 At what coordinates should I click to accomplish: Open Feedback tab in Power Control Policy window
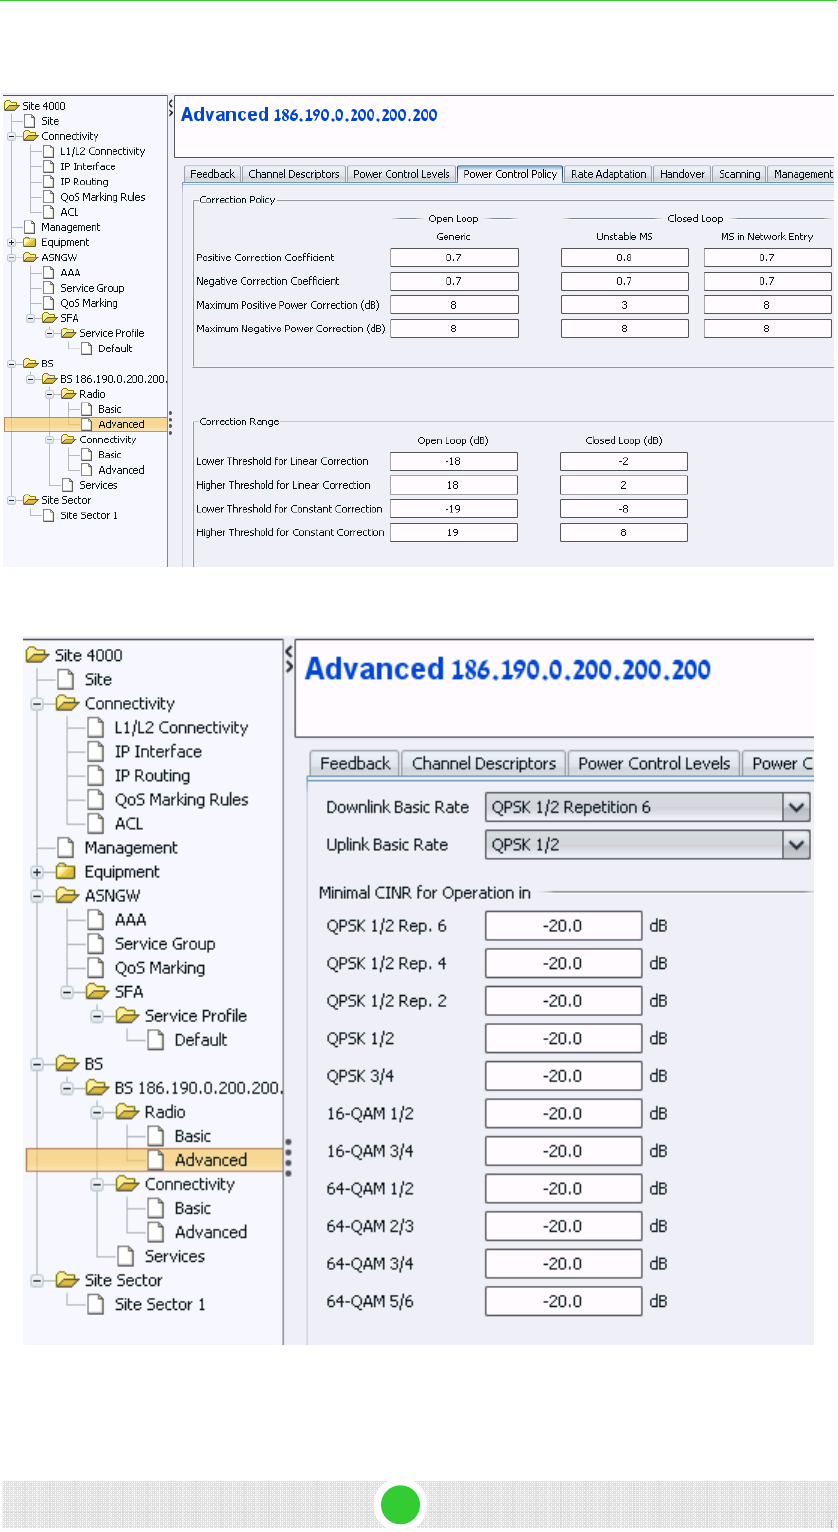click(212, 174)
